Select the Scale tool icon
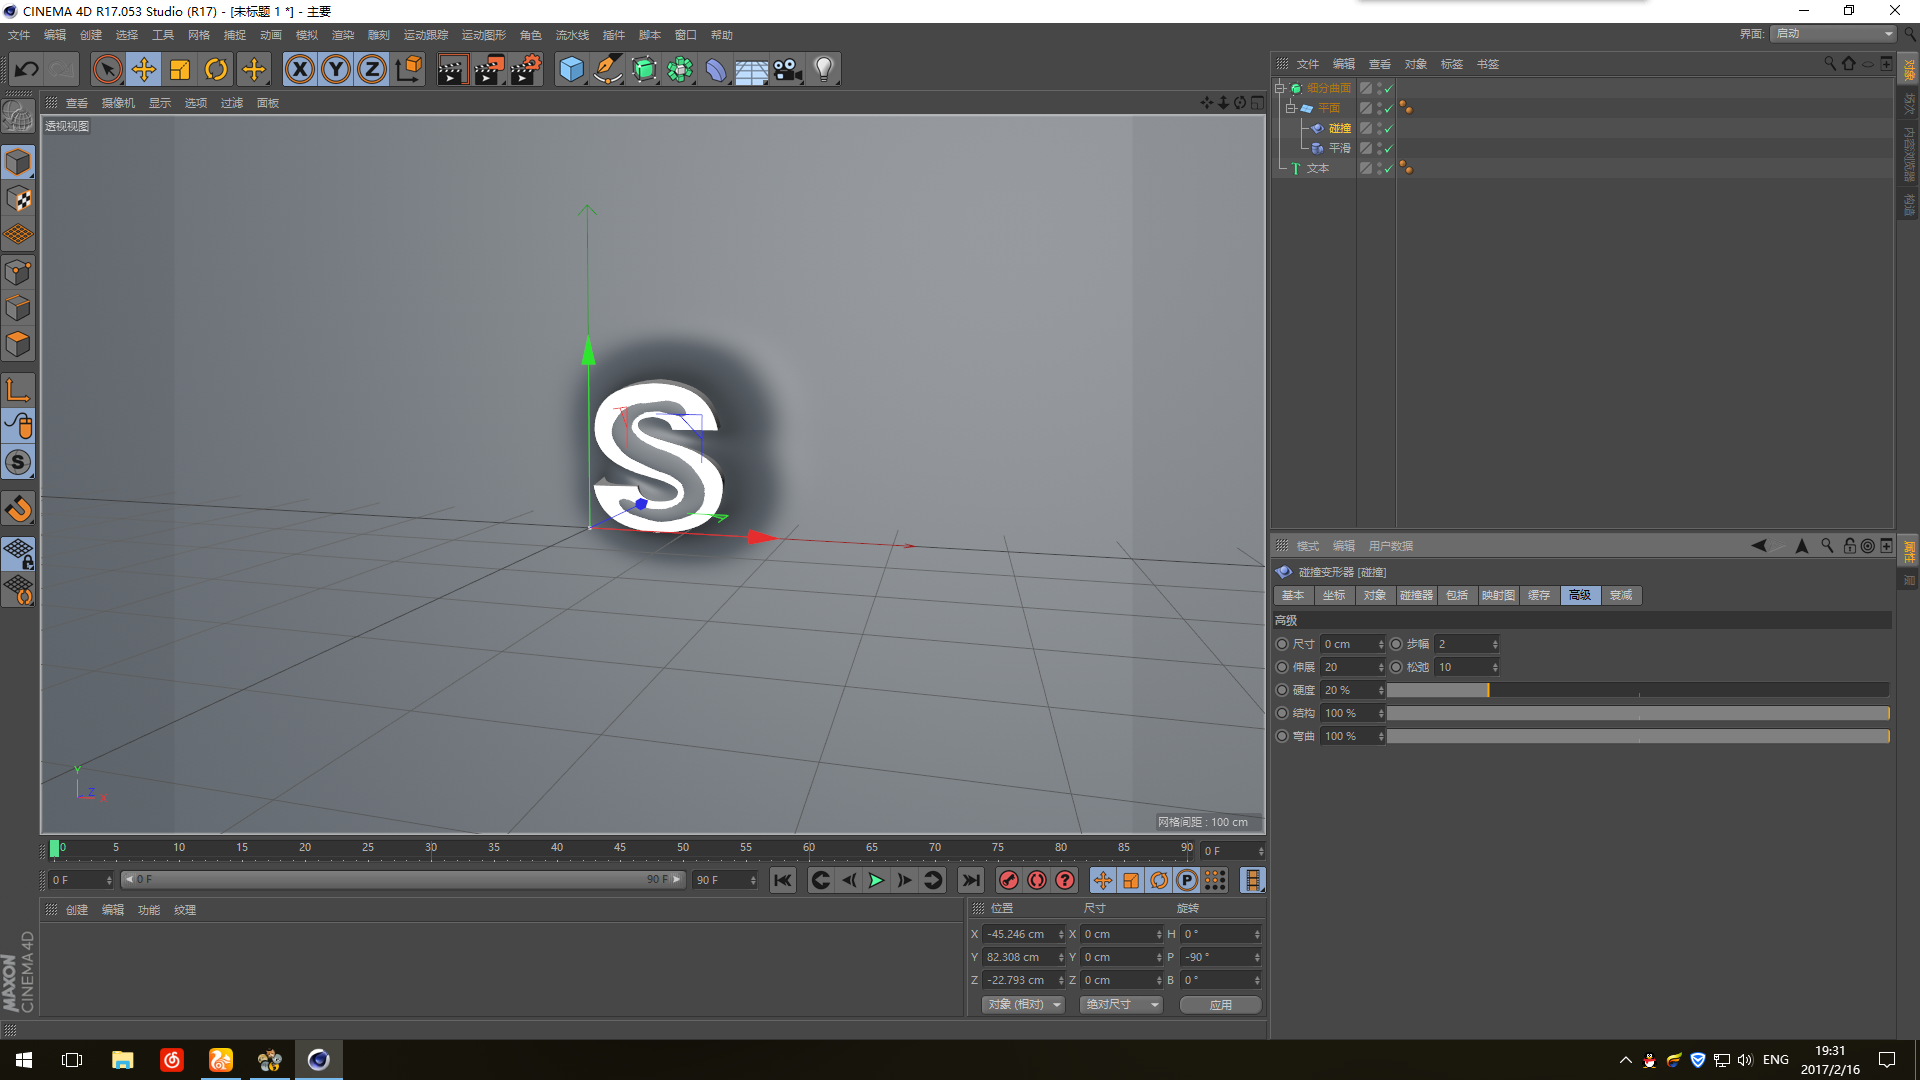This screenshot has height=1080, width=1920. pyautogui.click(x=180, y=69)
